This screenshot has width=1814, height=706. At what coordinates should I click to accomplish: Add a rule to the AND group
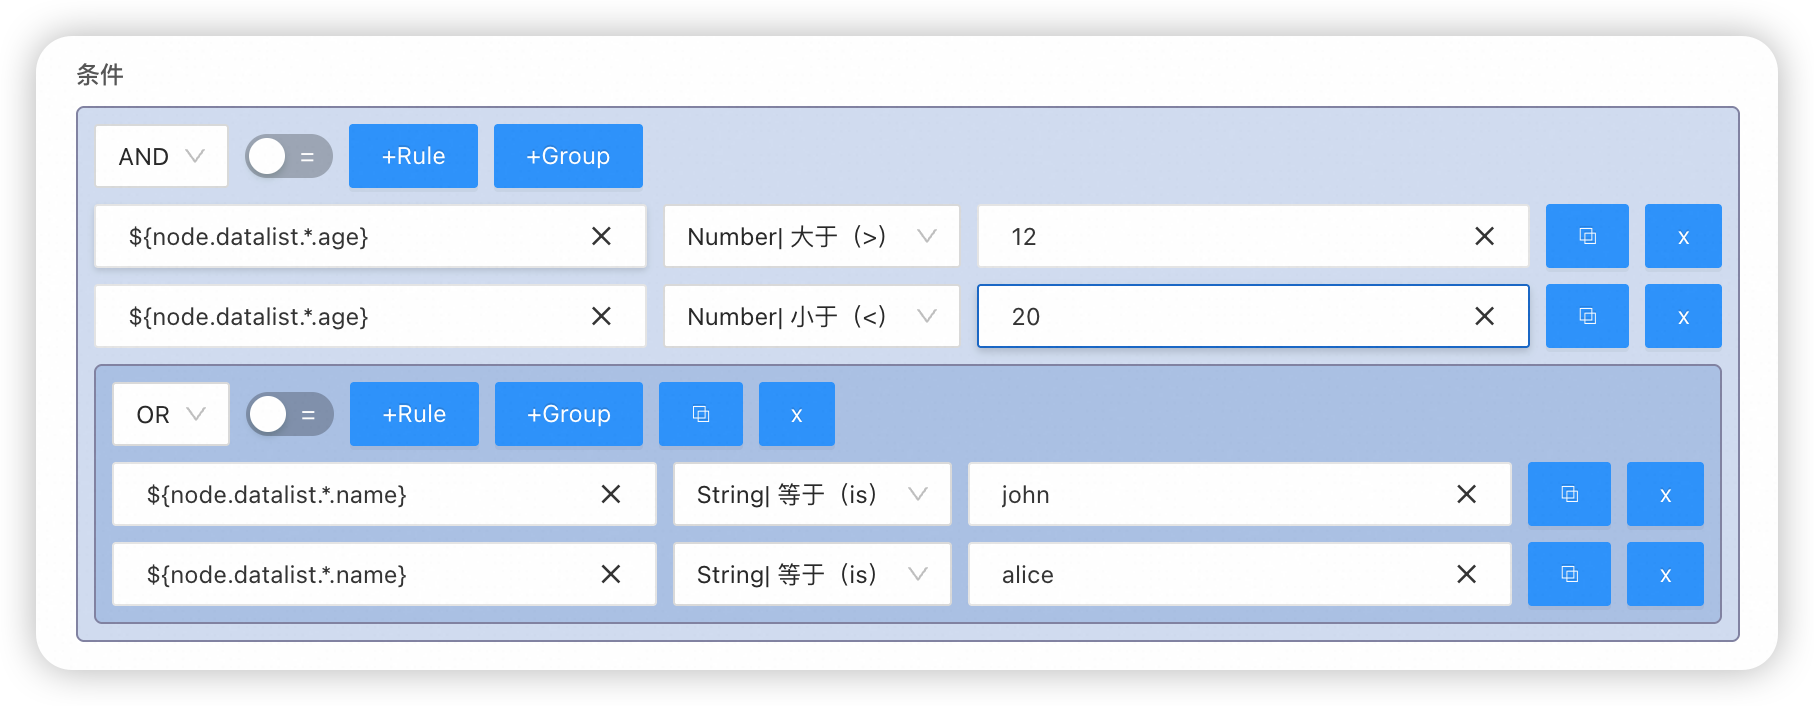point(413,156)
